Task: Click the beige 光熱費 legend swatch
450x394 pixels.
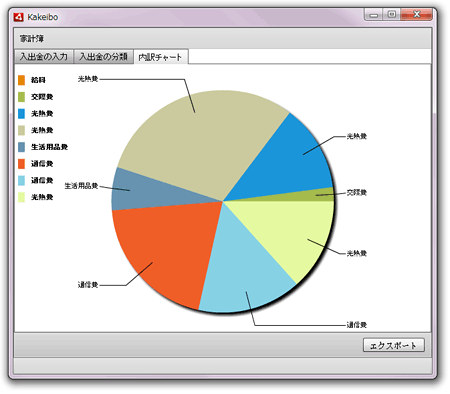Action: click(22, 130)
